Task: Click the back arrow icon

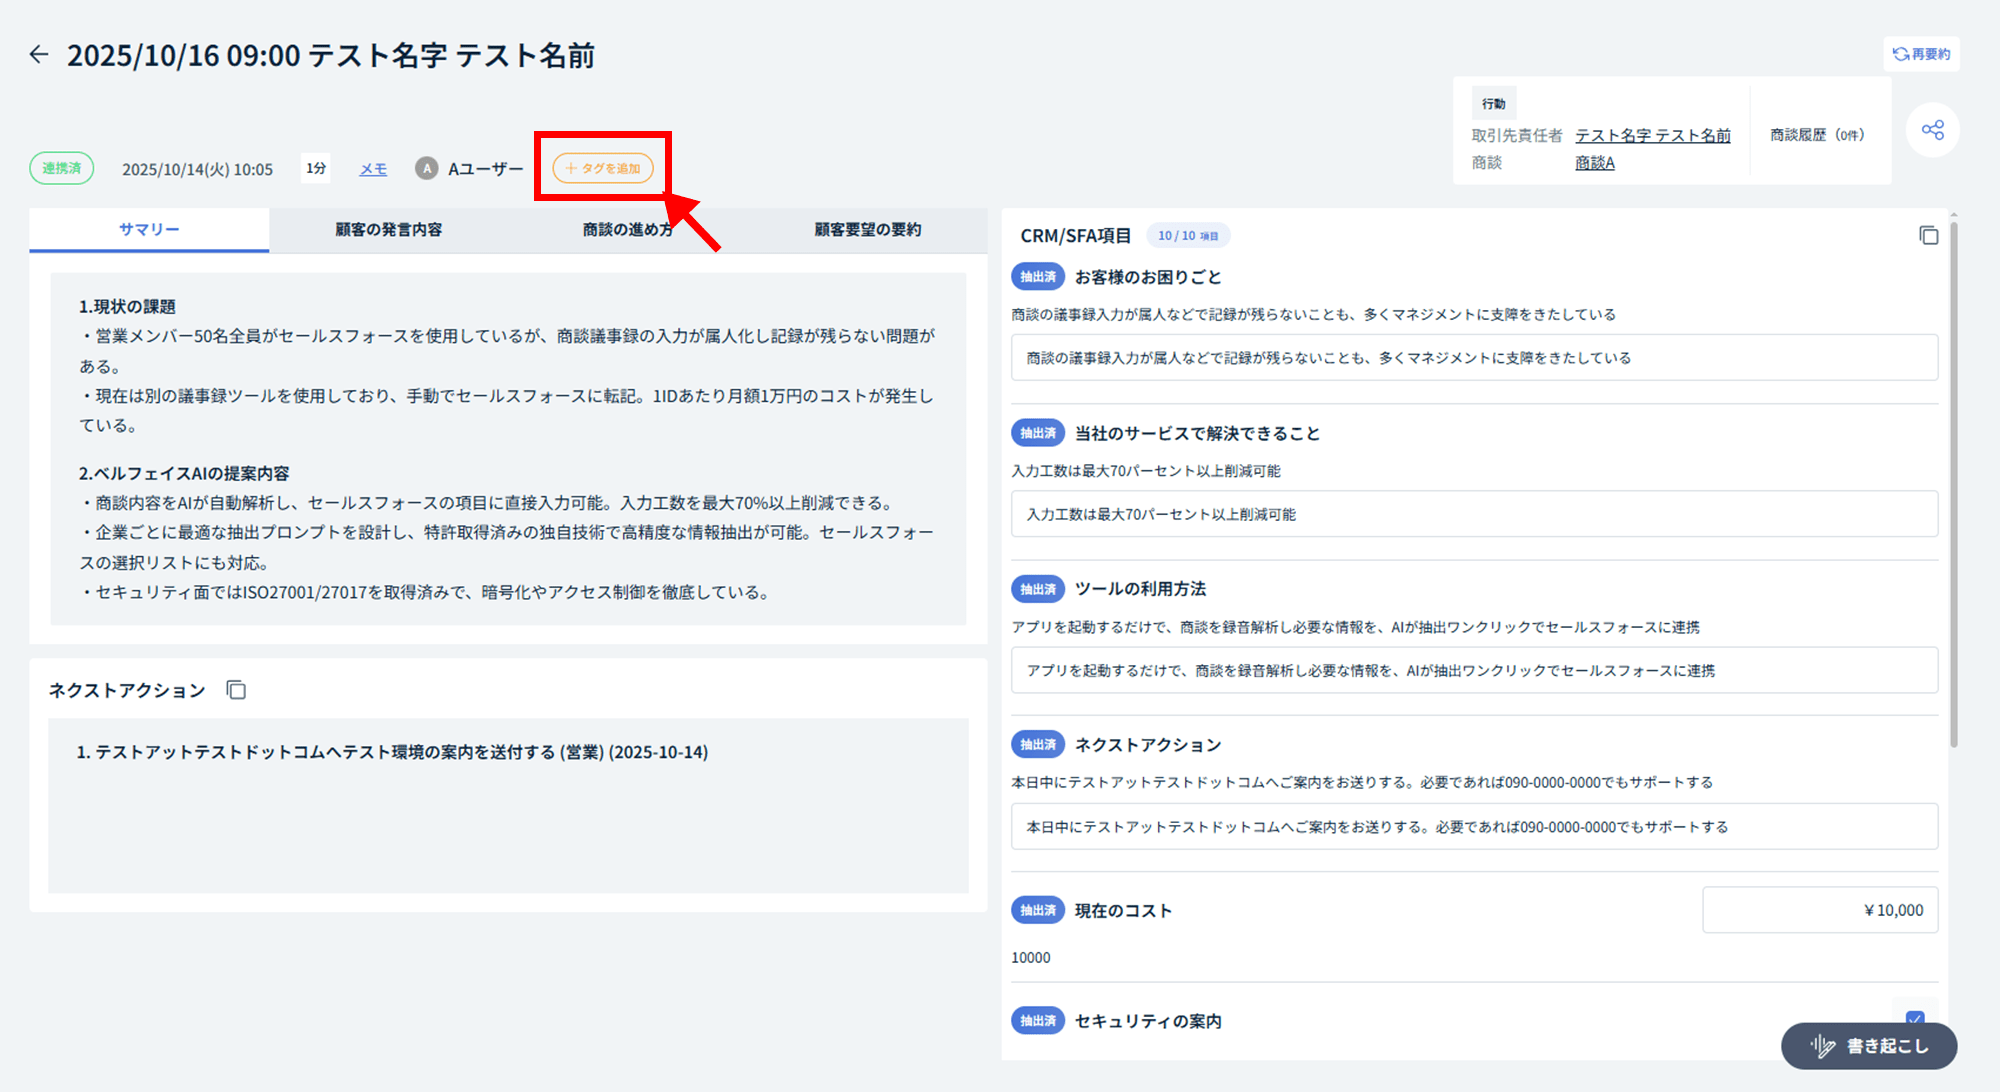Action: click(x=39, y=54)
